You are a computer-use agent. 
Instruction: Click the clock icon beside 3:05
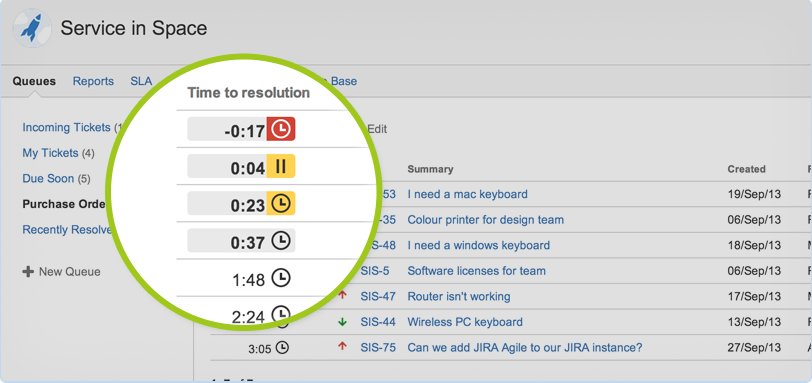pyautogui.click(x=282, y=348)
